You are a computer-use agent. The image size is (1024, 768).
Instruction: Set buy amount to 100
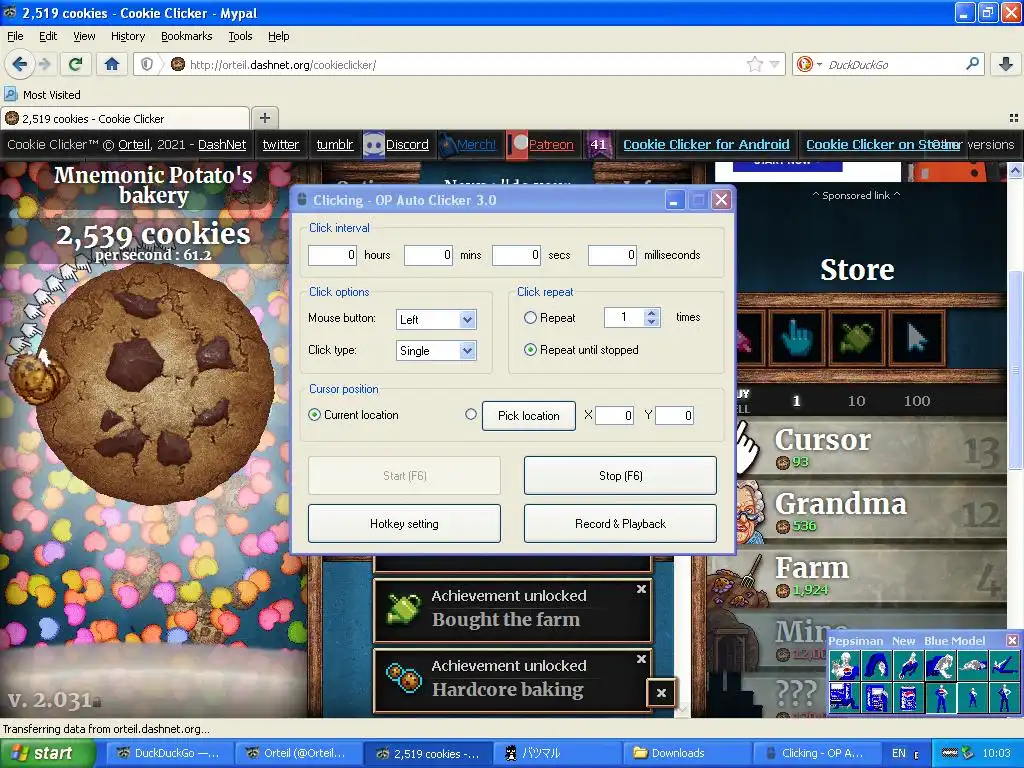pos(917,401)
